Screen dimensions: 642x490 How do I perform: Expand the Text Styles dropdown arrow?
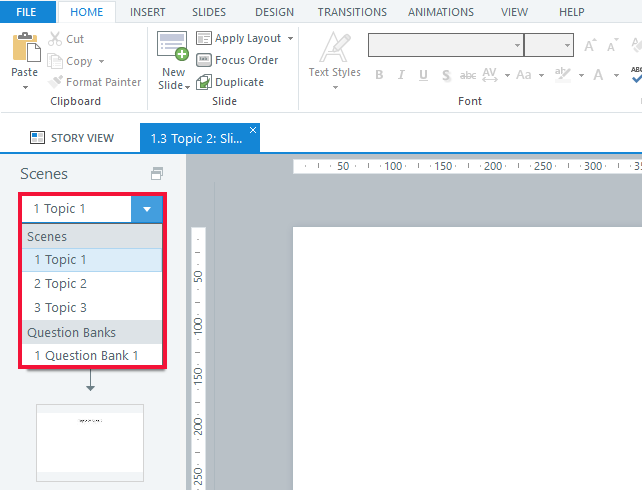point(335,87)
